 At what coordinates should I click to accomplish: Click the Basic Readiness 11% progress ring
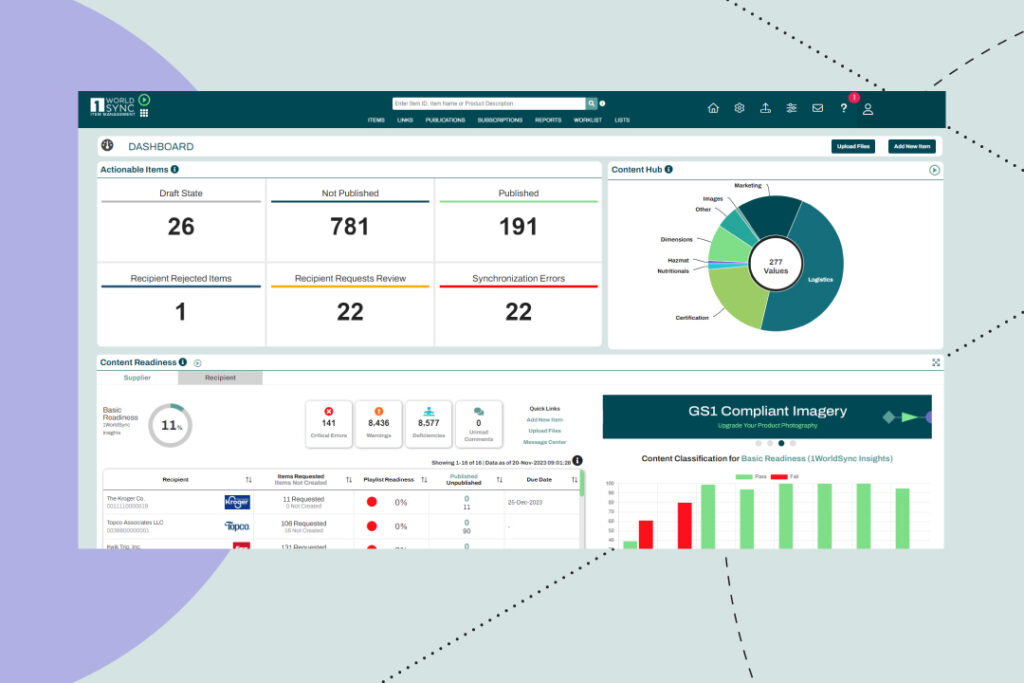[170, 424]
